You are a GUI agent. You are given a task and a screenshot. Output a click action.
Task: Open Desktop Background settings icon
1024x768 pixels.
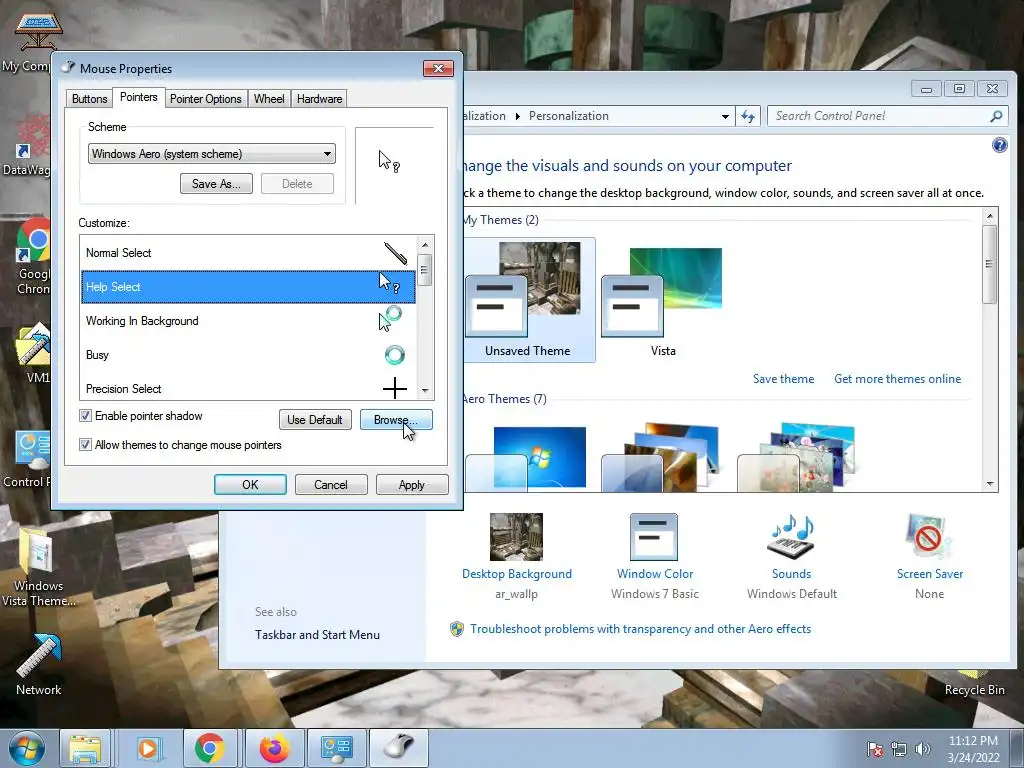click(517, 537)
